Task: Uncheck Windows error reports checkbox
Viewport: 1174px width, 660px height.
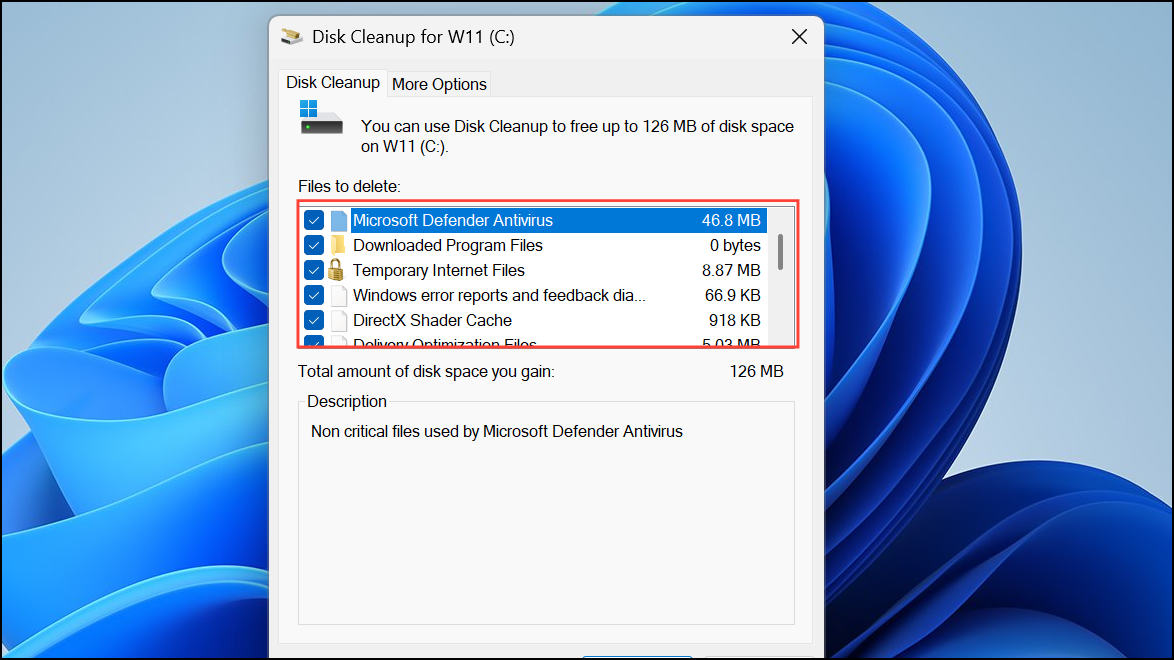Action: 314,295
